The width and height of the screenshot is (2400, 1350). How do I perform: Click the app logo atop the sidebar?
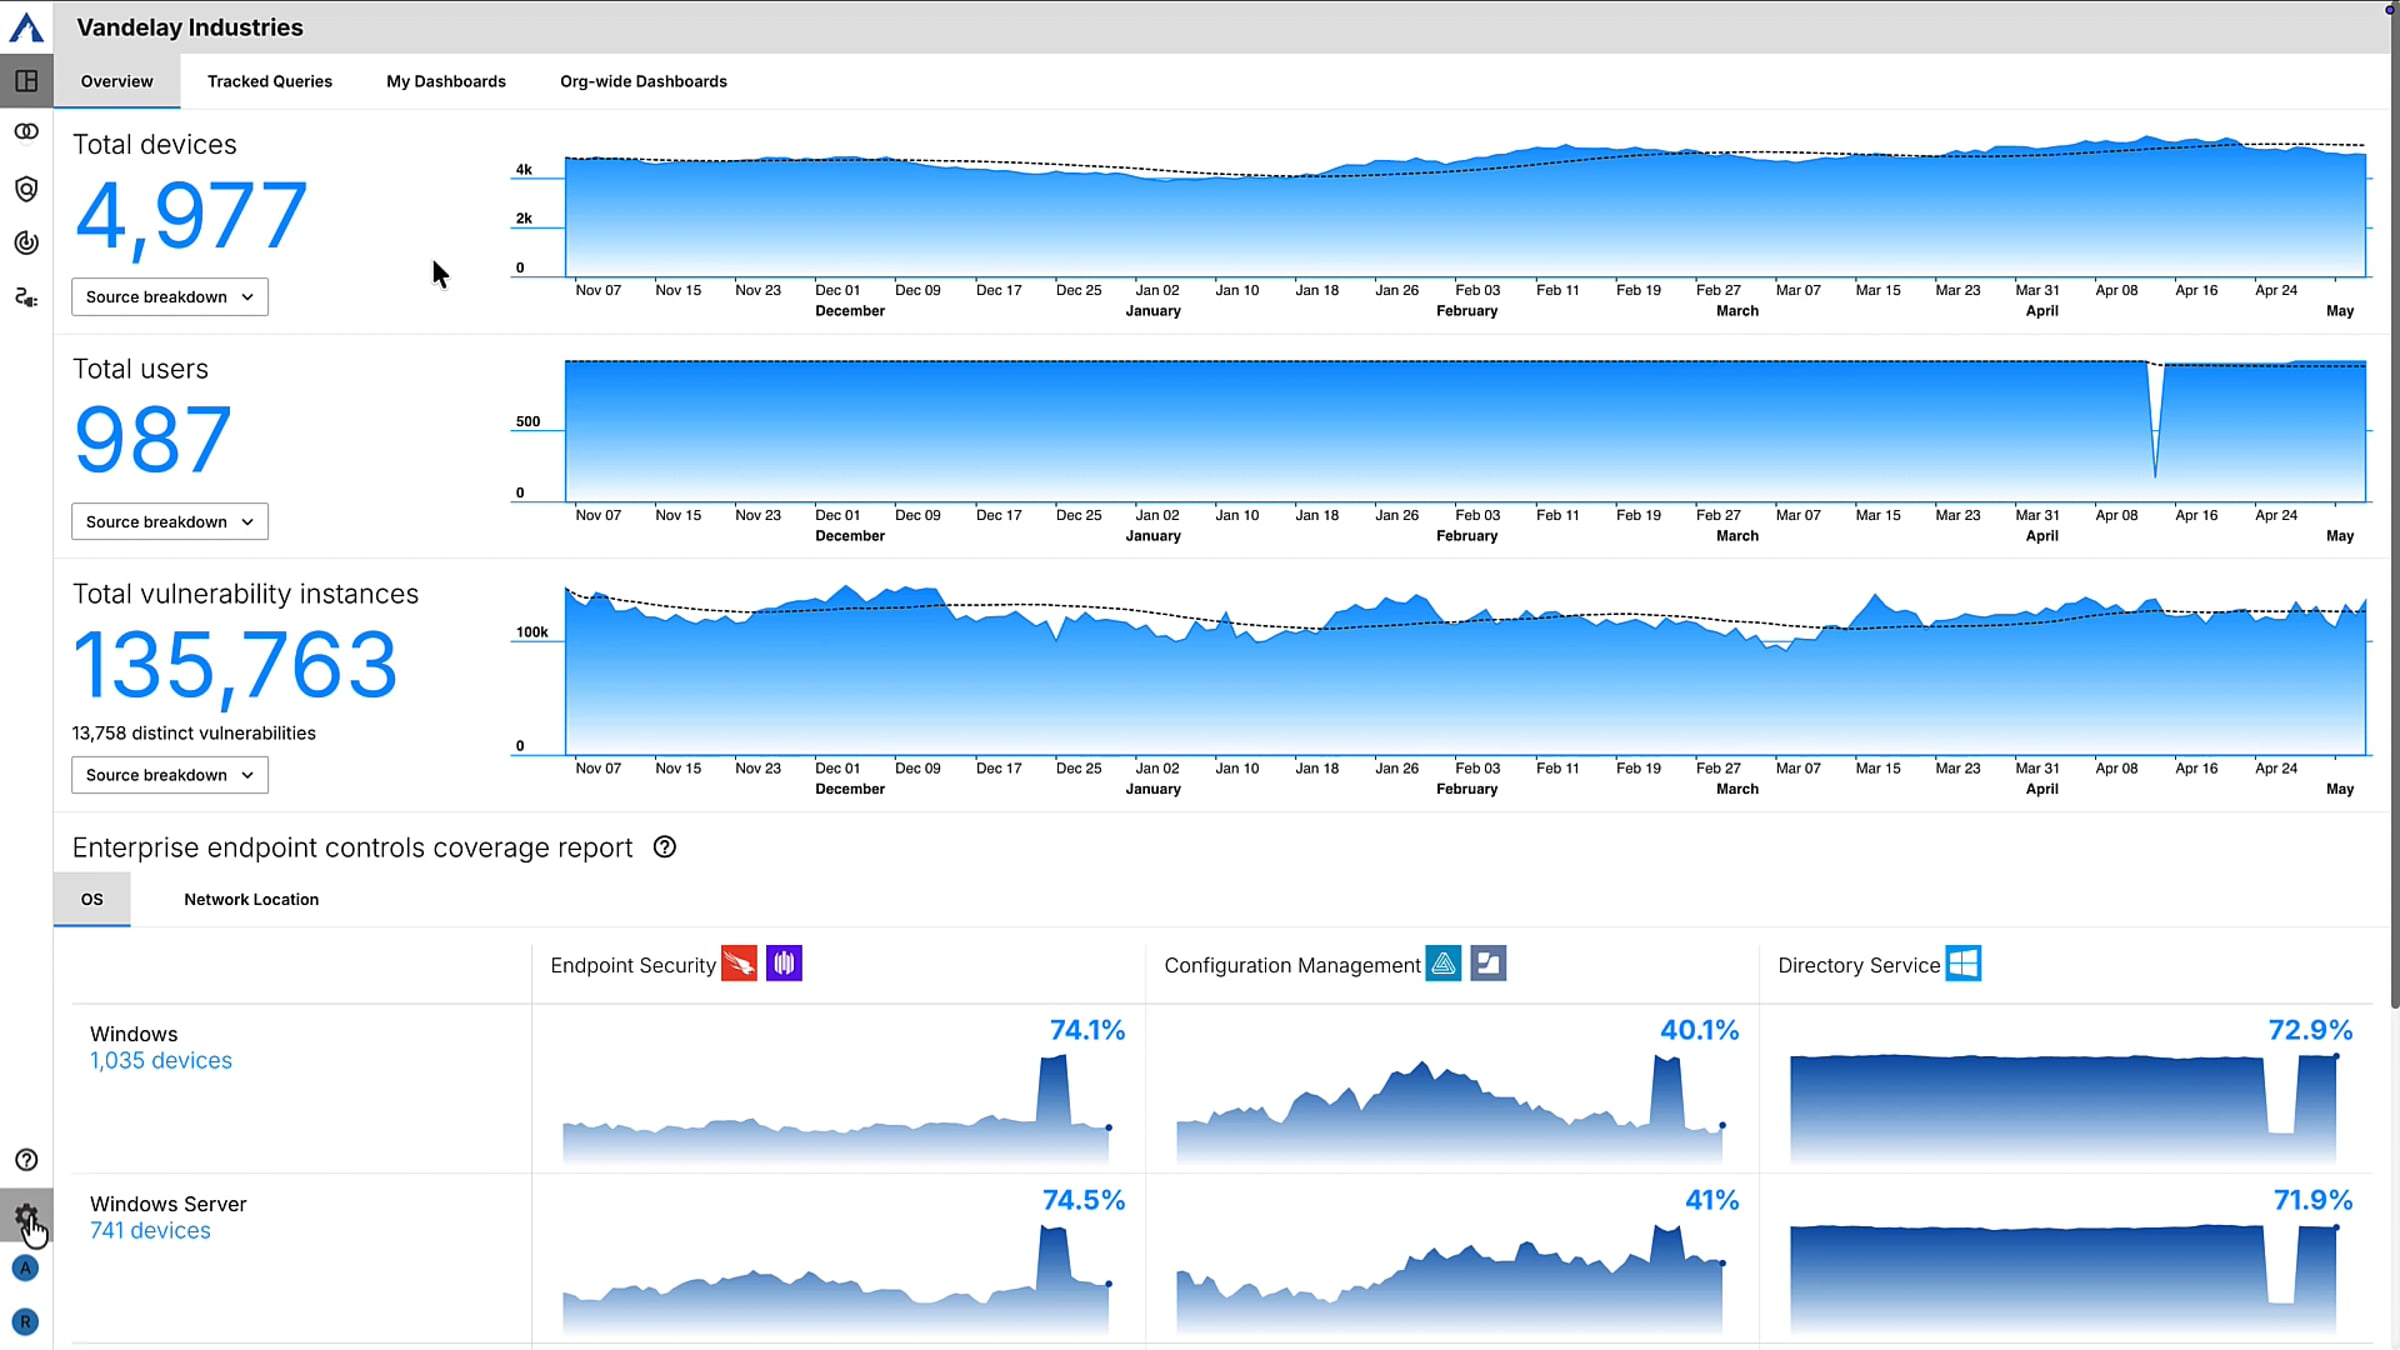coord(26,27)
